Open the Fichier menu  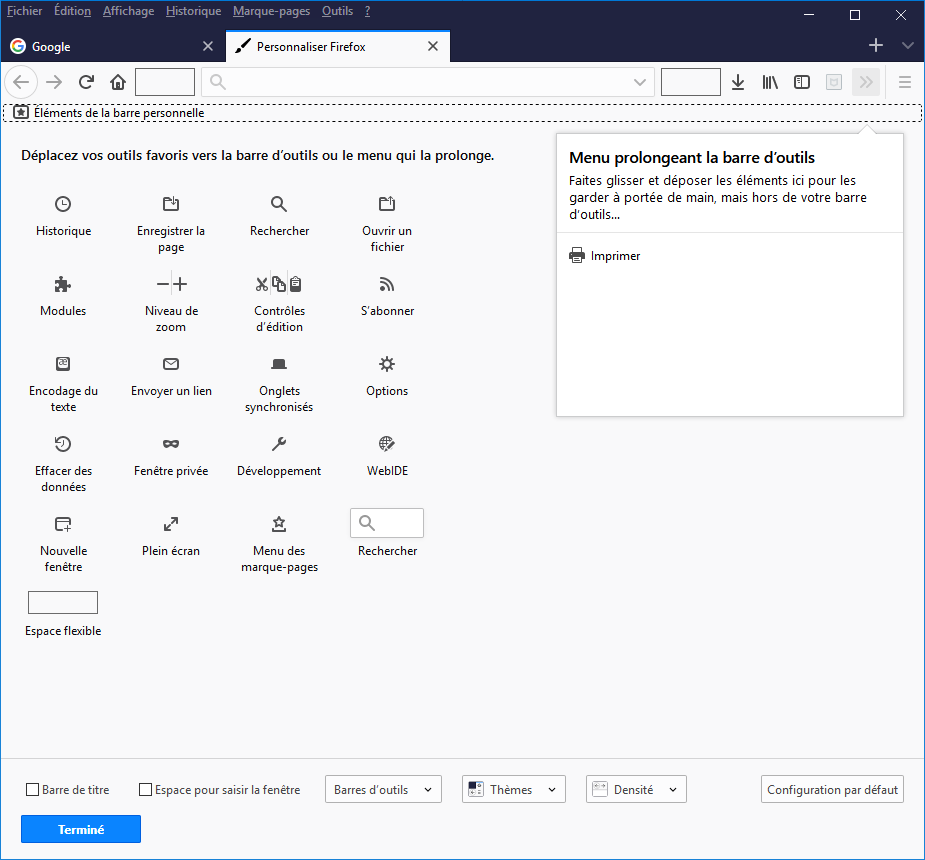click(x=24, y=11)
